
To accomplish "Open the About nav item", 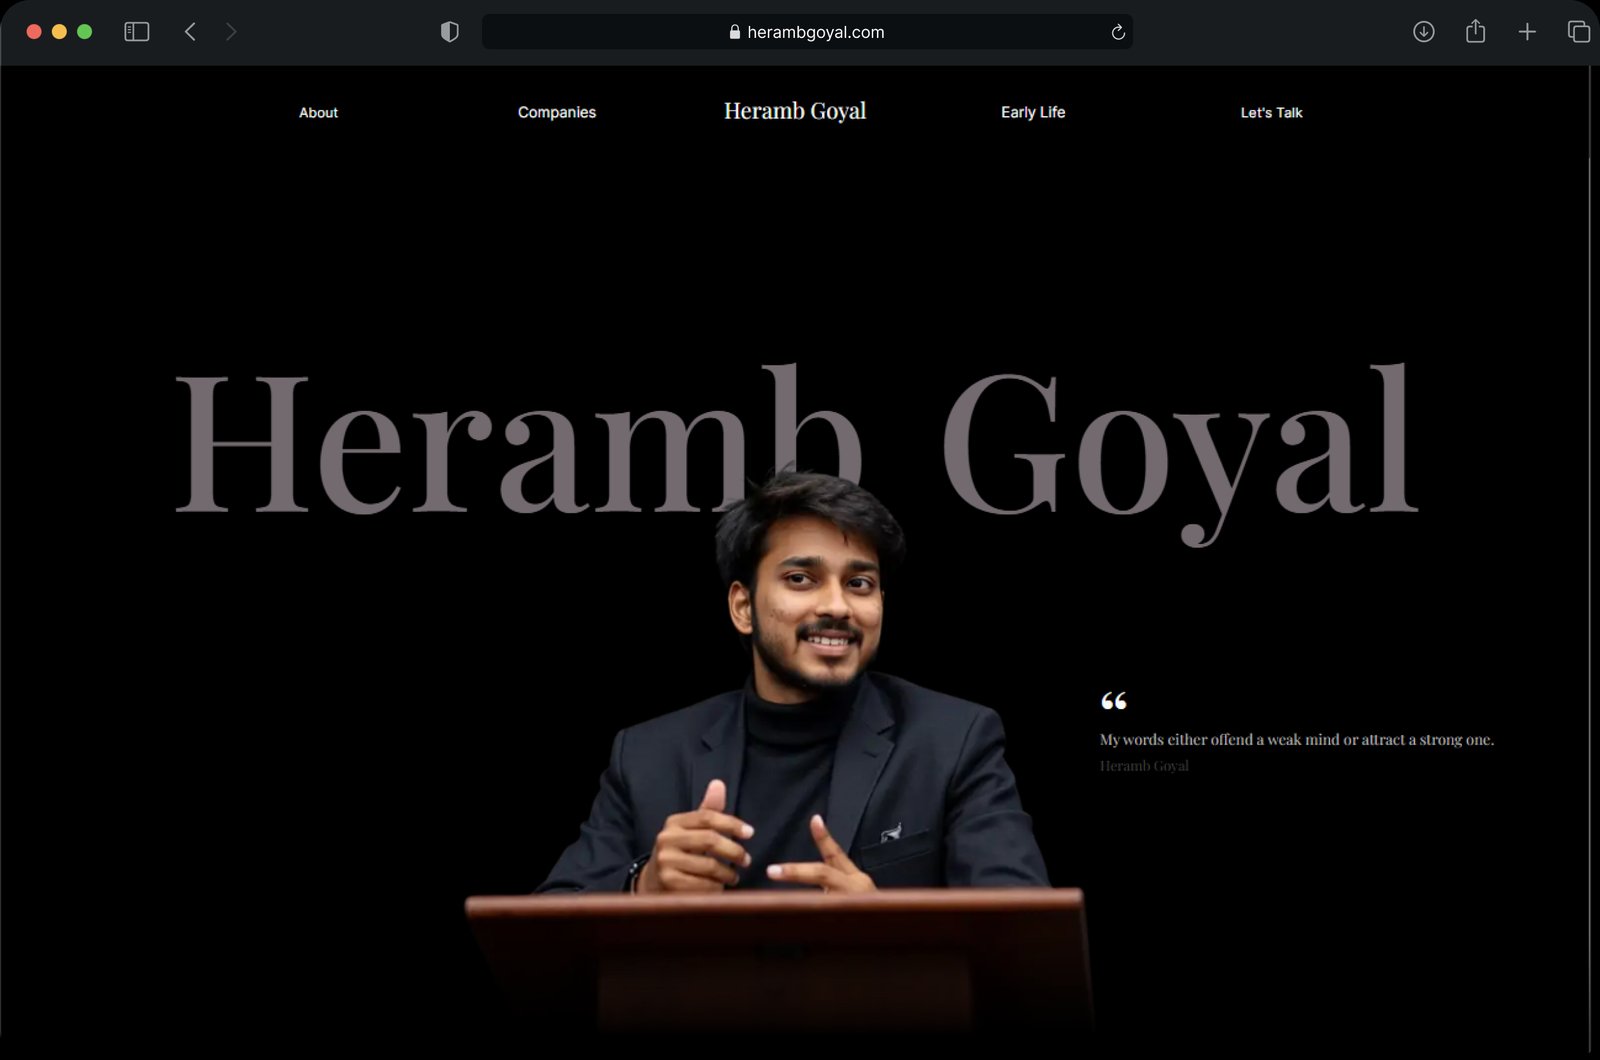I will click(318, 113).
